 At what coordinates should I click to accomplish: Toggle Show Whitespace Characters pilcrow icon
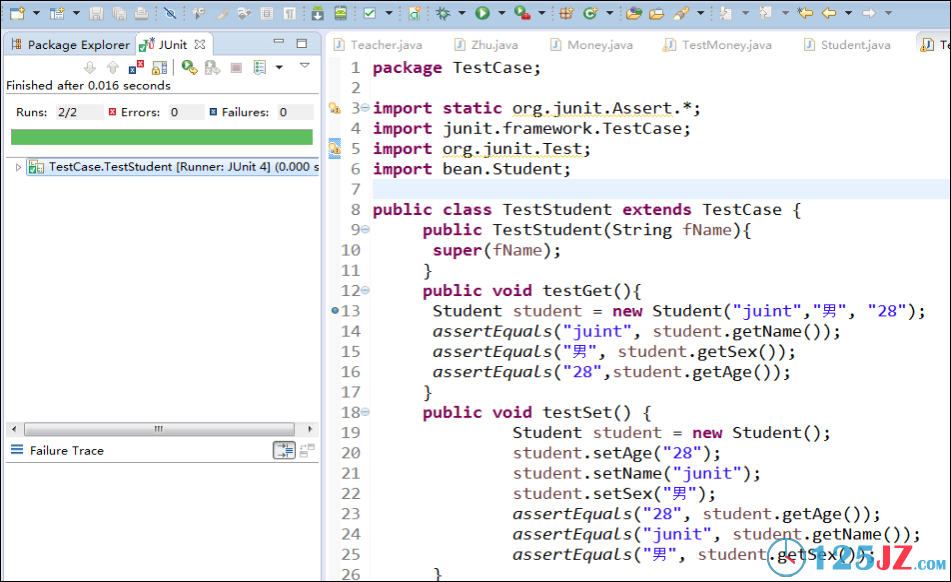pyautogui.click(x=290, y=13)
